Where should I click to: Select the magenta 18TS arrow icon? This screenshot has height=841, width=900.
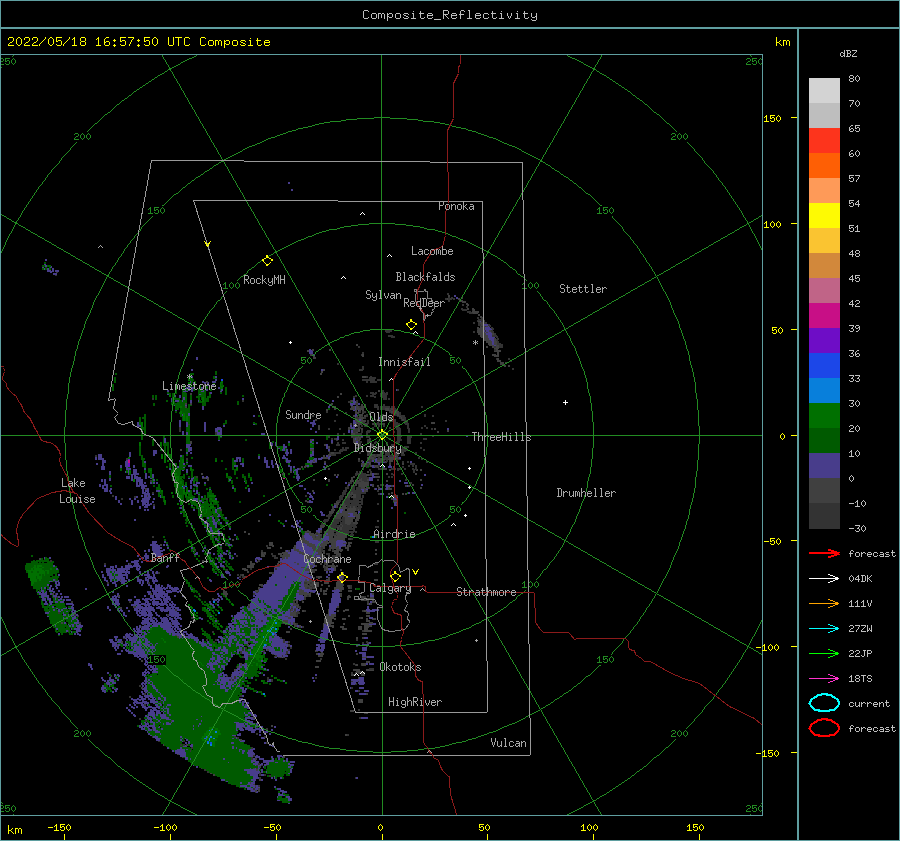(824, 679)
